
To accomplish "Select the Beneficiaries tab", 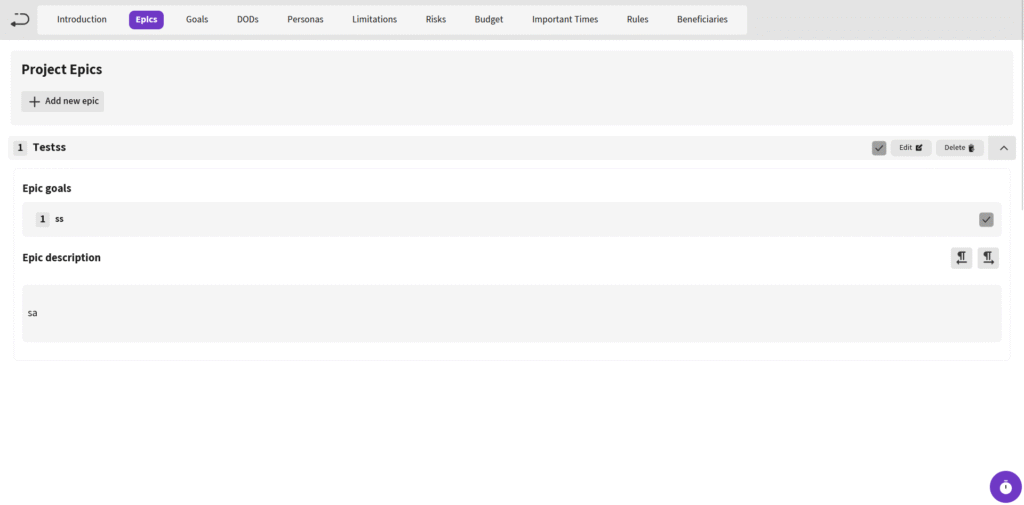I will (702, 20).
